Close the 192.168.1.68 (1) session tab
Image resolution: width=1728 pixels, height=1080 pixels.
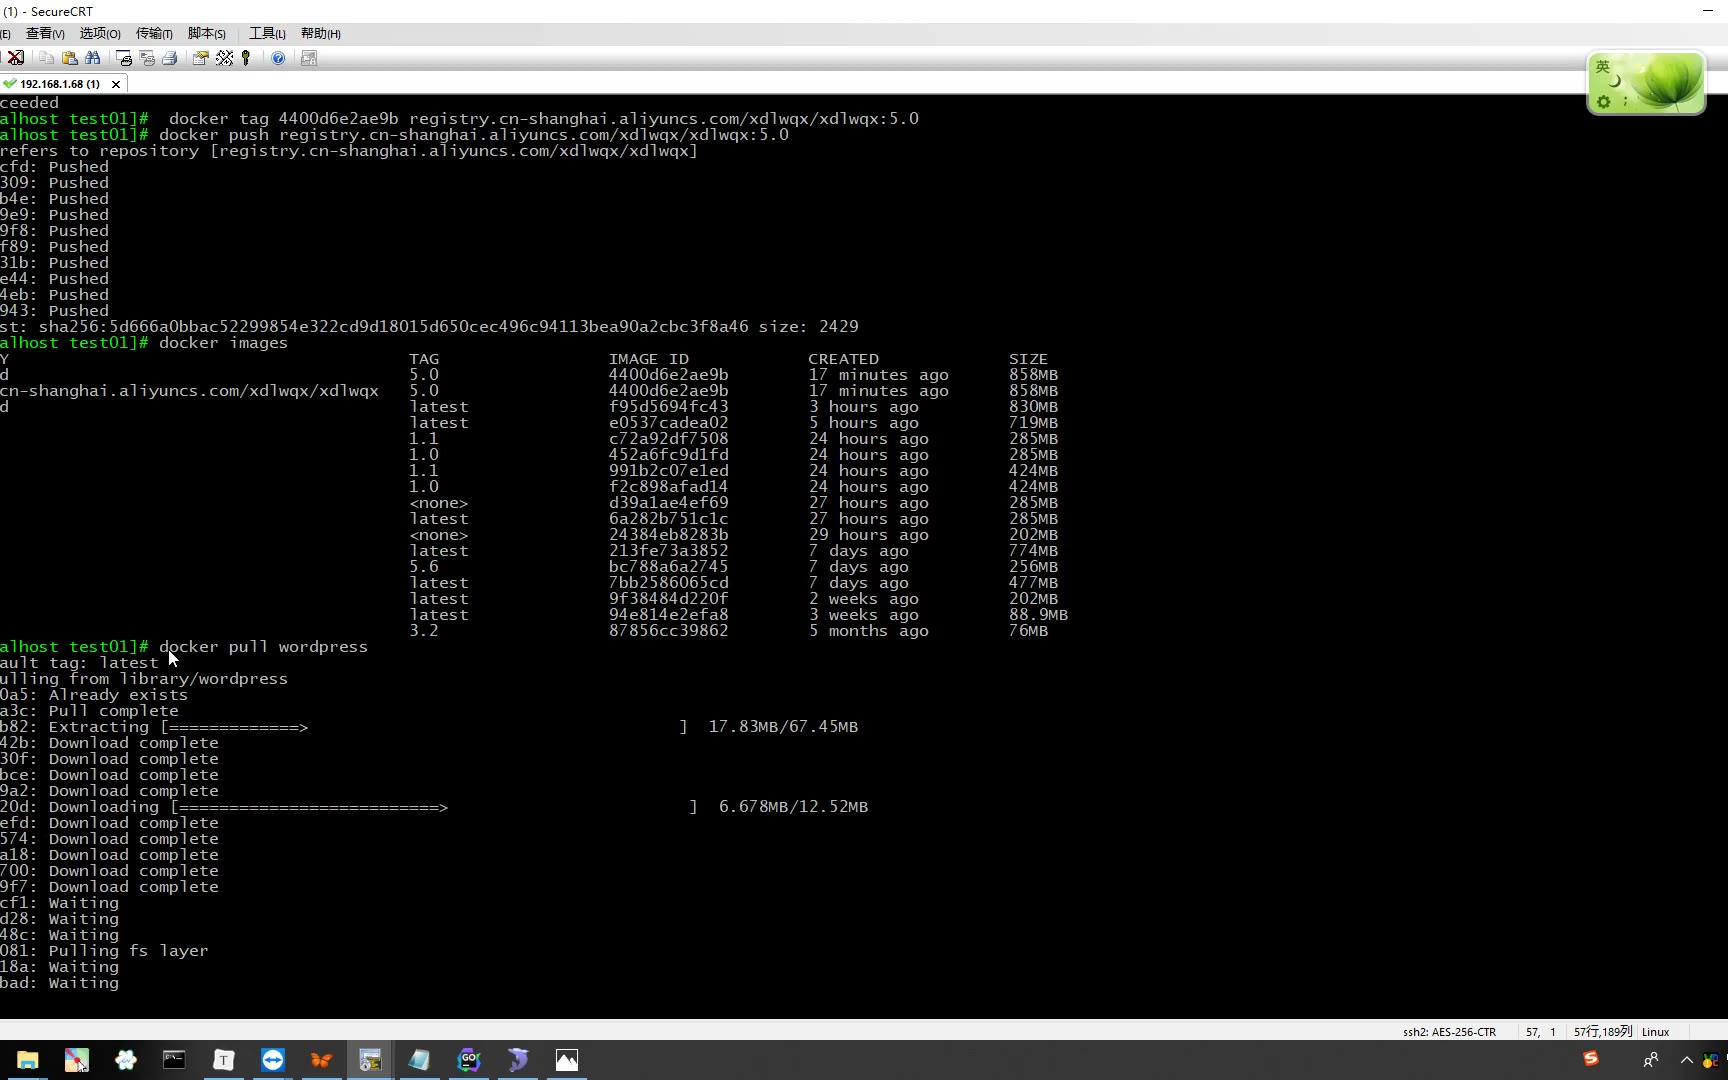pos(116,84)
